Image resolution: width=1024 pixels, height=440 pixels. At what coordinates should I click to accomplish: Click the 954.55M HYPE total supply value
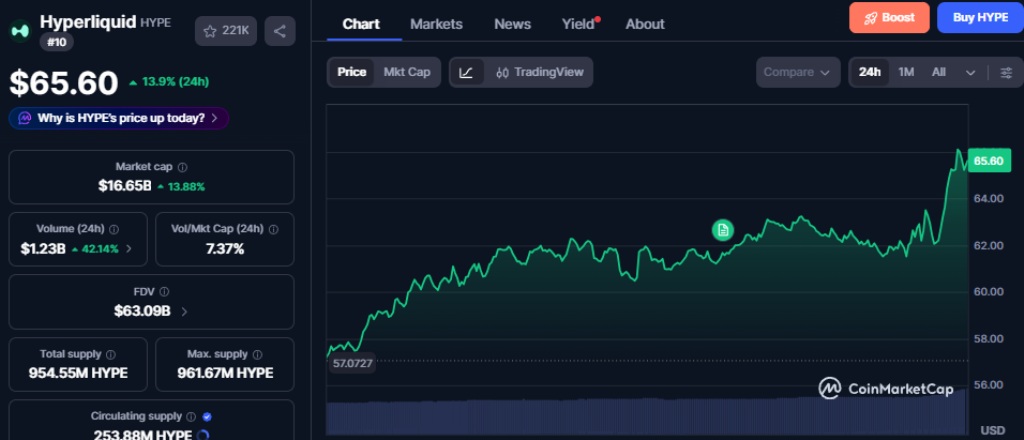tap(78, 373)
